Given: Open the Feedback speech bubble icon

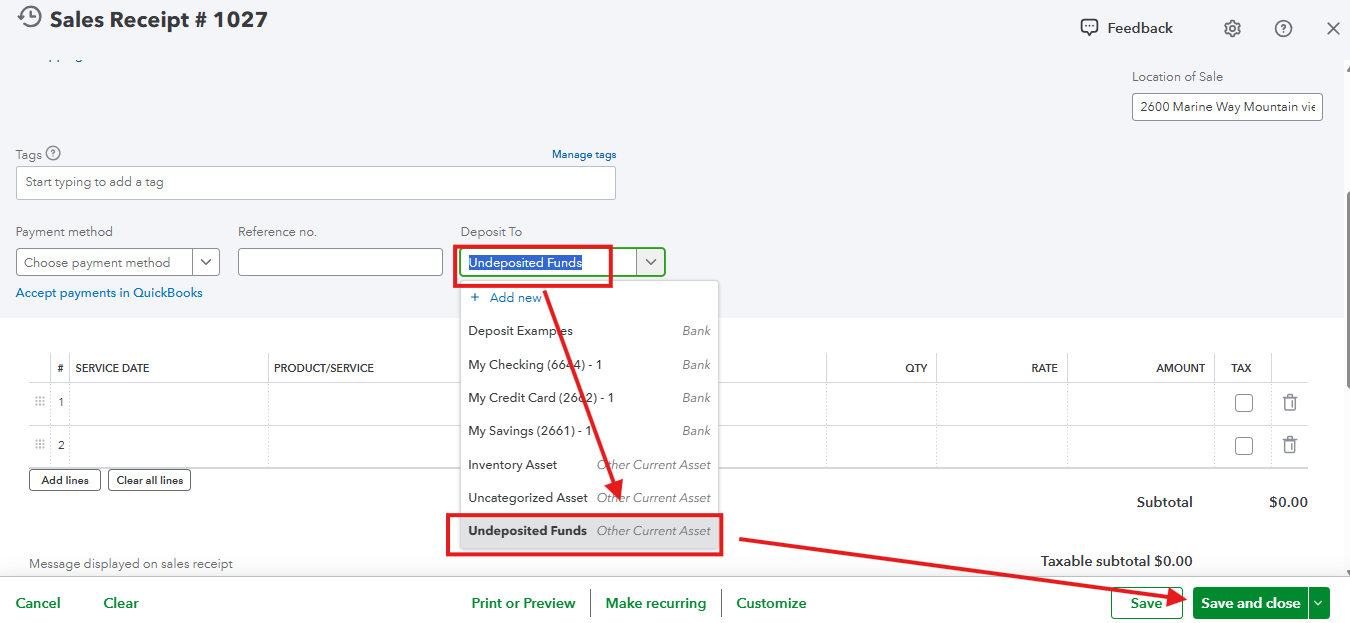Looking at the screenshot, I should pos(1090,28).
